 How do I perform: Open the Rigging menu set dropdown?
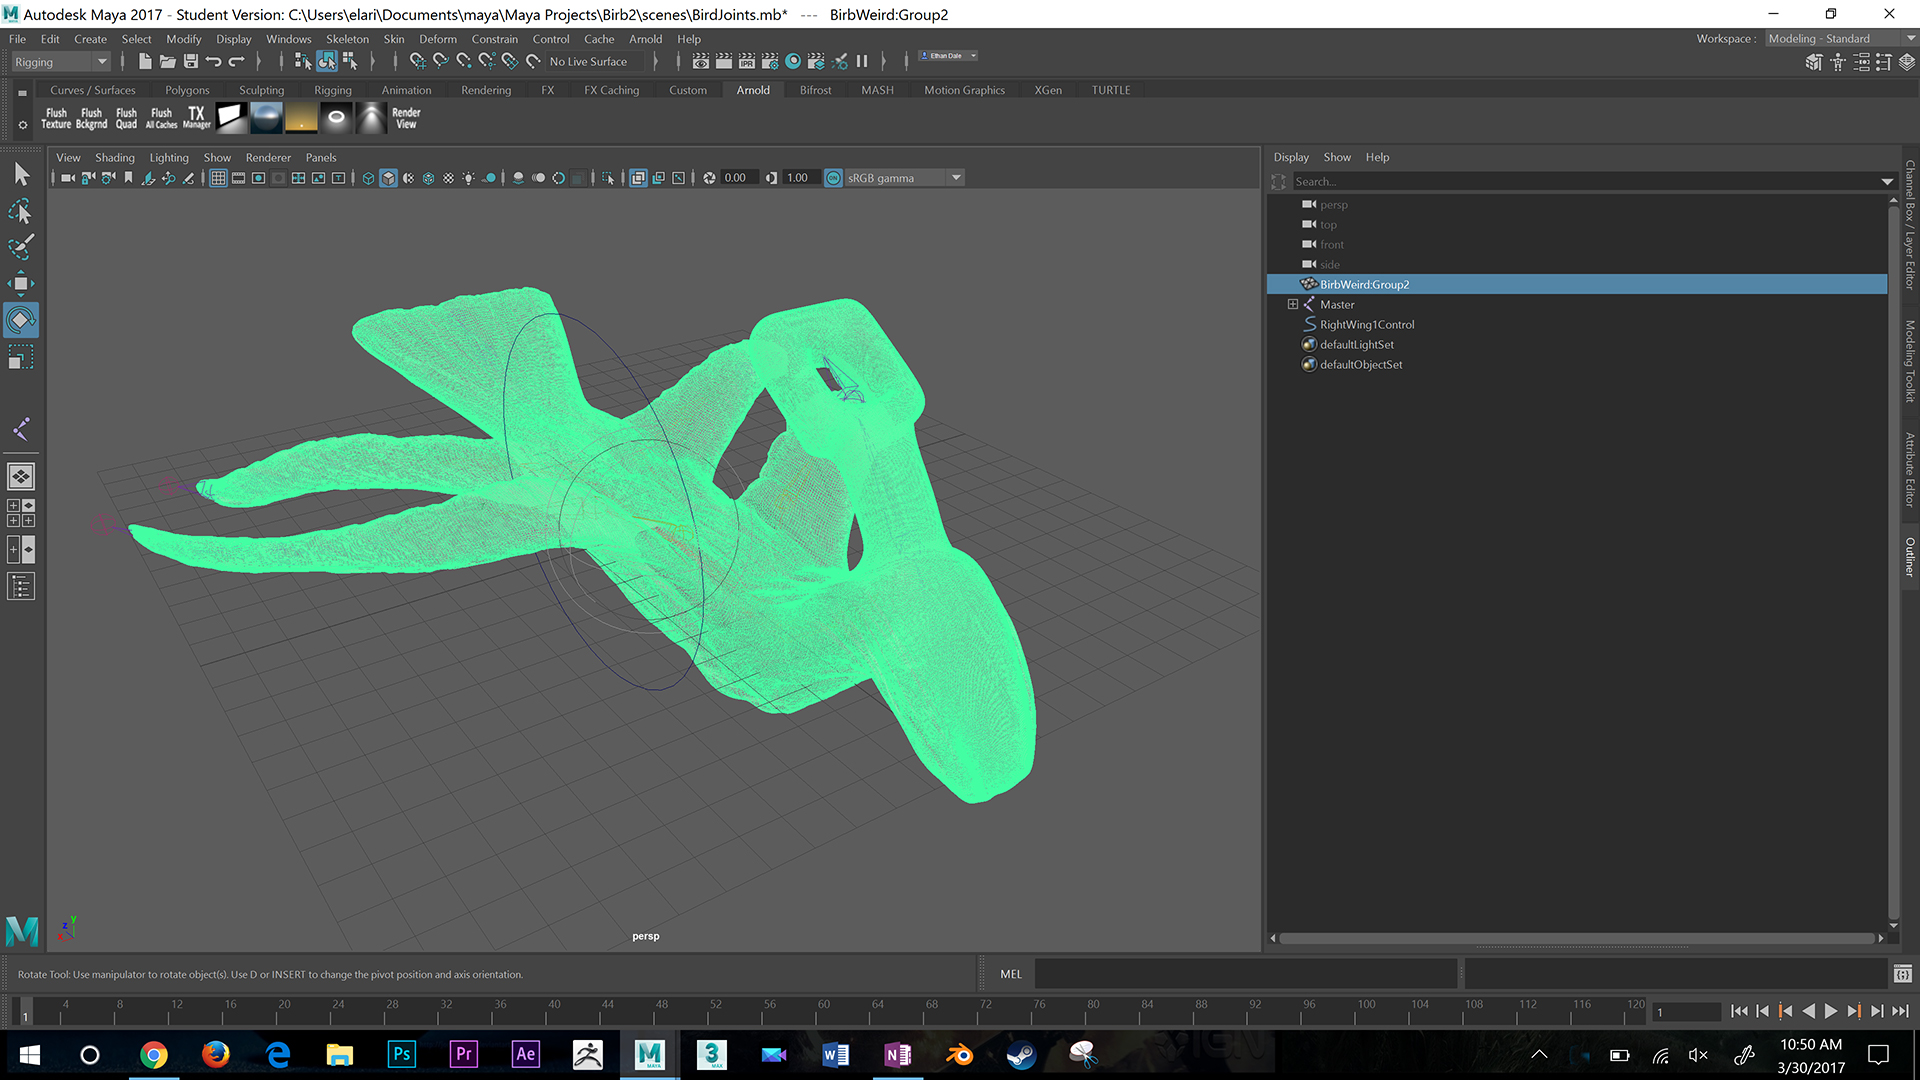tap(60, 62)
